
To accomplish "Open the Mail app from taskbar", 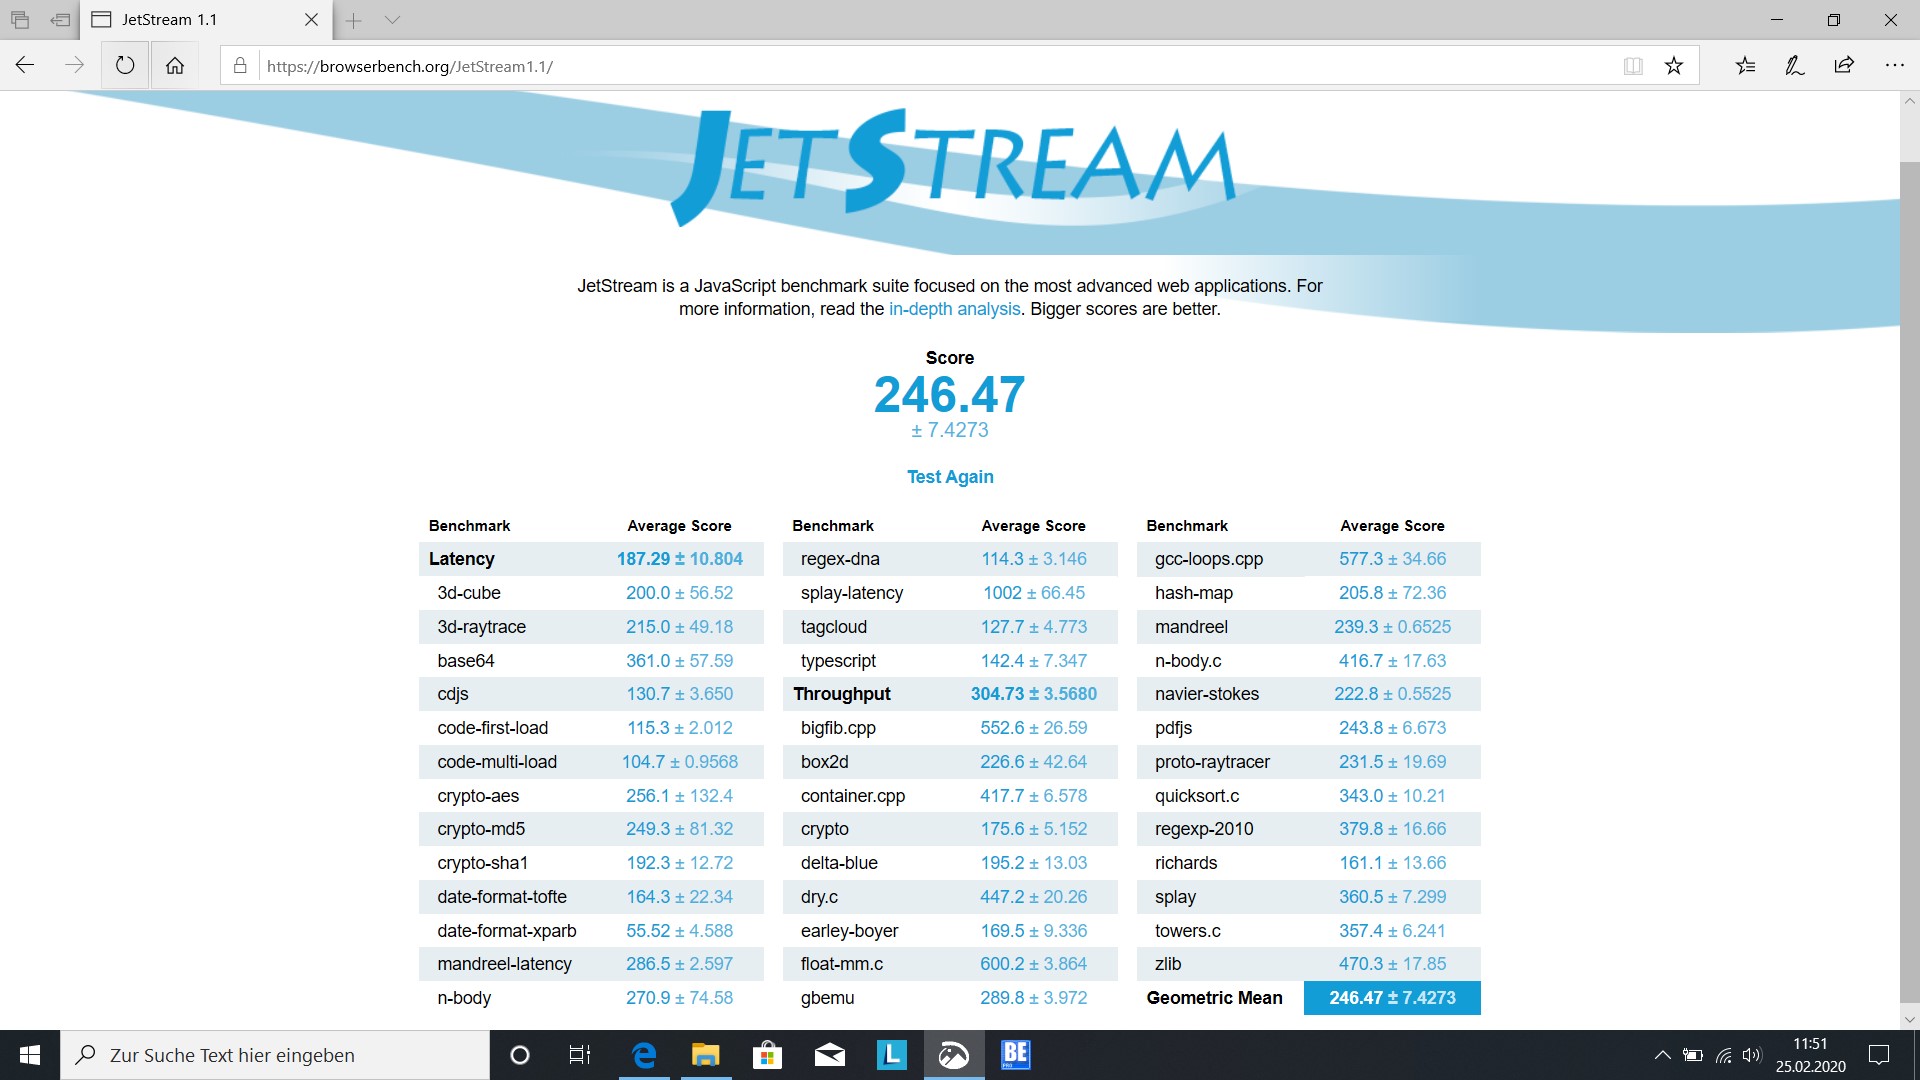I will 829,1055.
